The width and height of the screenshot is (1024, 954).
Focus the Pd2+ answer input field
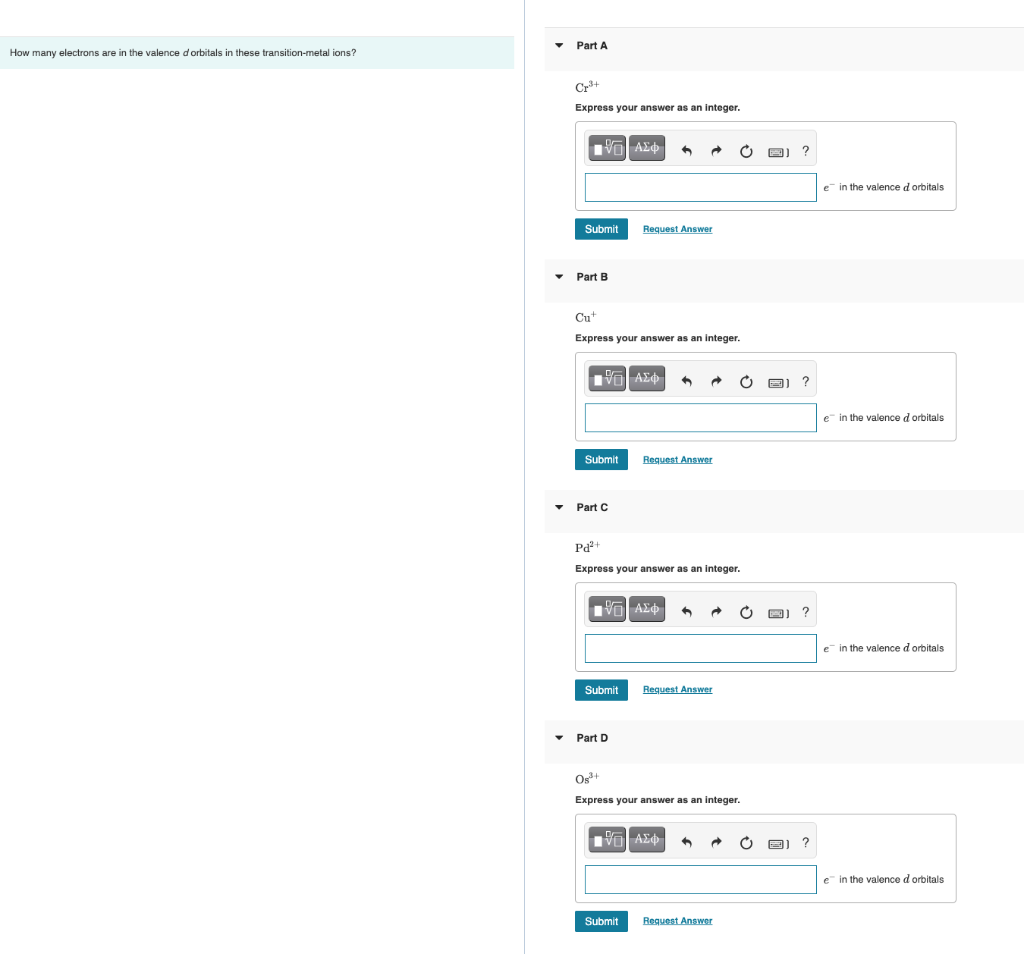(x=701, y=648)
